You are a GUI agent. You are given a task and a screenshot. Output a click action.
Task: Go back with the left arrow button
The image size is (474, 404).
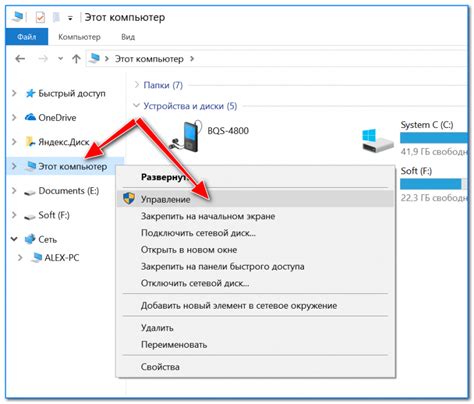pyautogui.click(x=20, y=59)
